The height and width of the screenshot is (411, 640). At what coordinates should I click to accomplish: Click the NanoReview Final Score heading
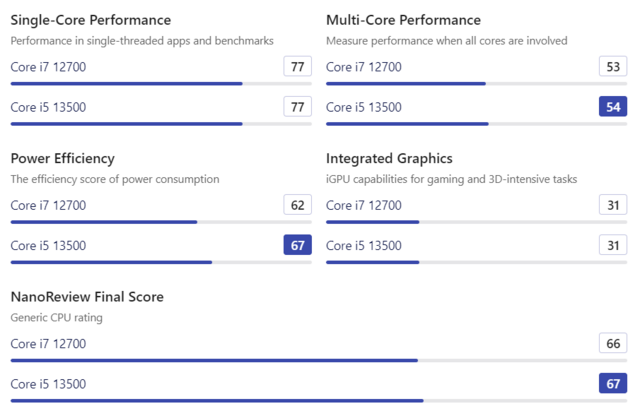coord(87,297)
